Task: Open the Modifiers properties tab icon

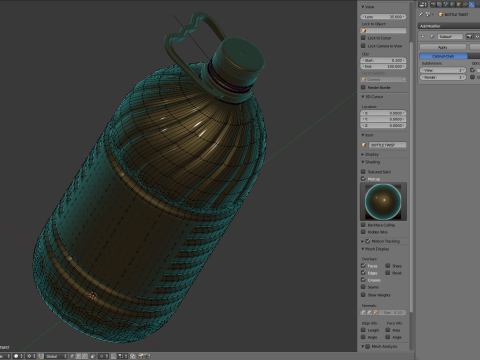Action: [471, 4]
